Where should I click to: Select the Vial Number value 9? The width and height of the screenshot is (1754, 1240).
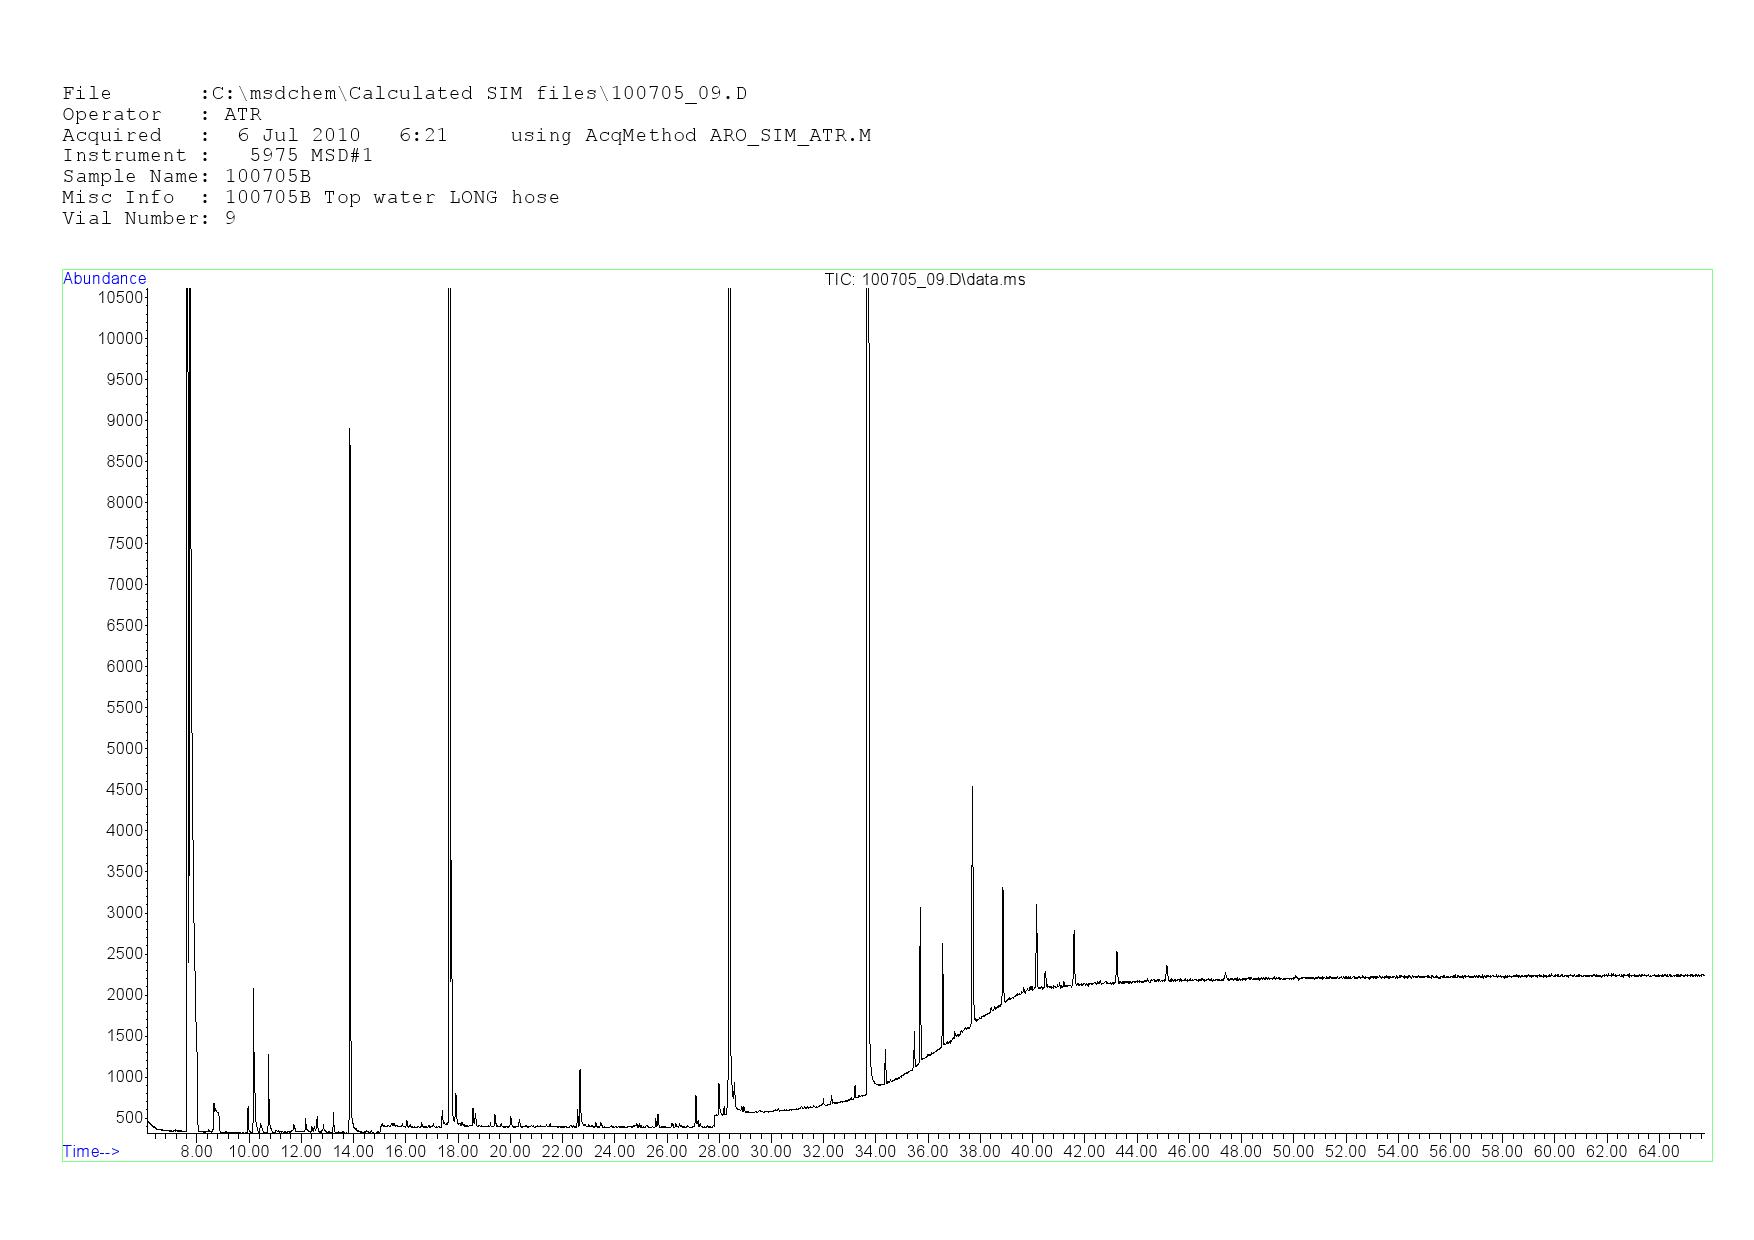pyautogui.click(x=231, y=218)
